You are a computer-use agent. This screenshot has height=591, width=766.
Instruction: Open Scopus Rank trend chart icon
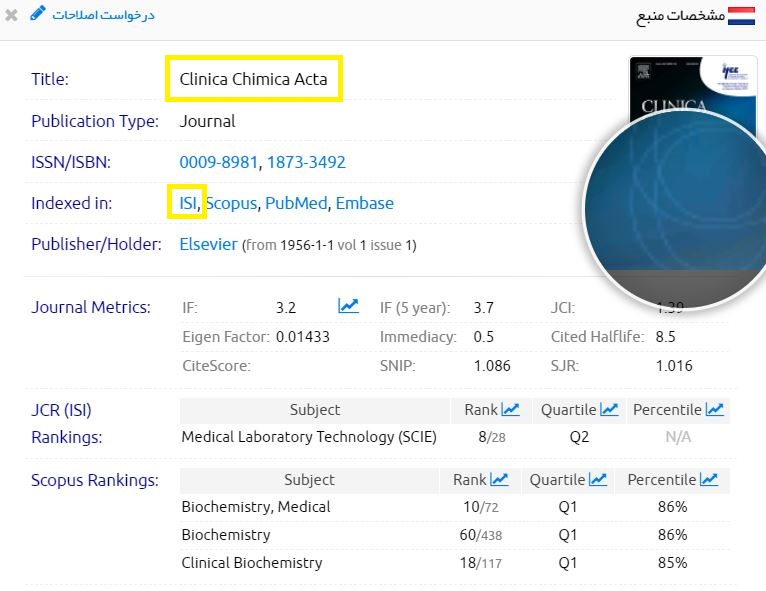pos(499,480)
